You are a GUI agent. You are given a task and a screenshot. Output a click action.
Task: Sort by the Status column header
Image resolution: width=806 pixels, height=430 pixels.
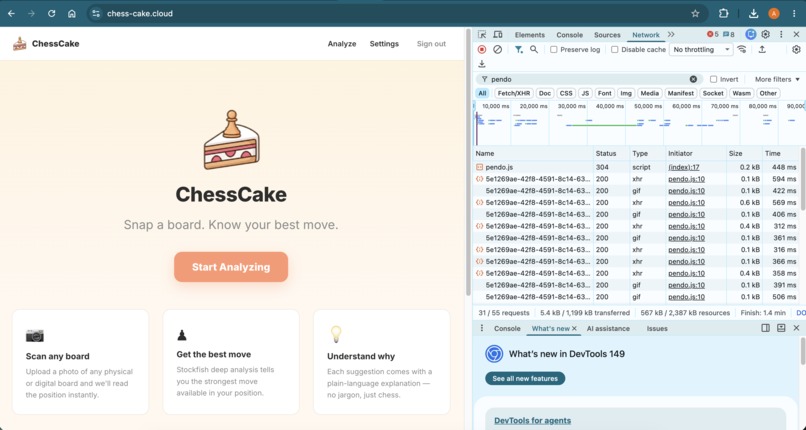pos(611,153)
